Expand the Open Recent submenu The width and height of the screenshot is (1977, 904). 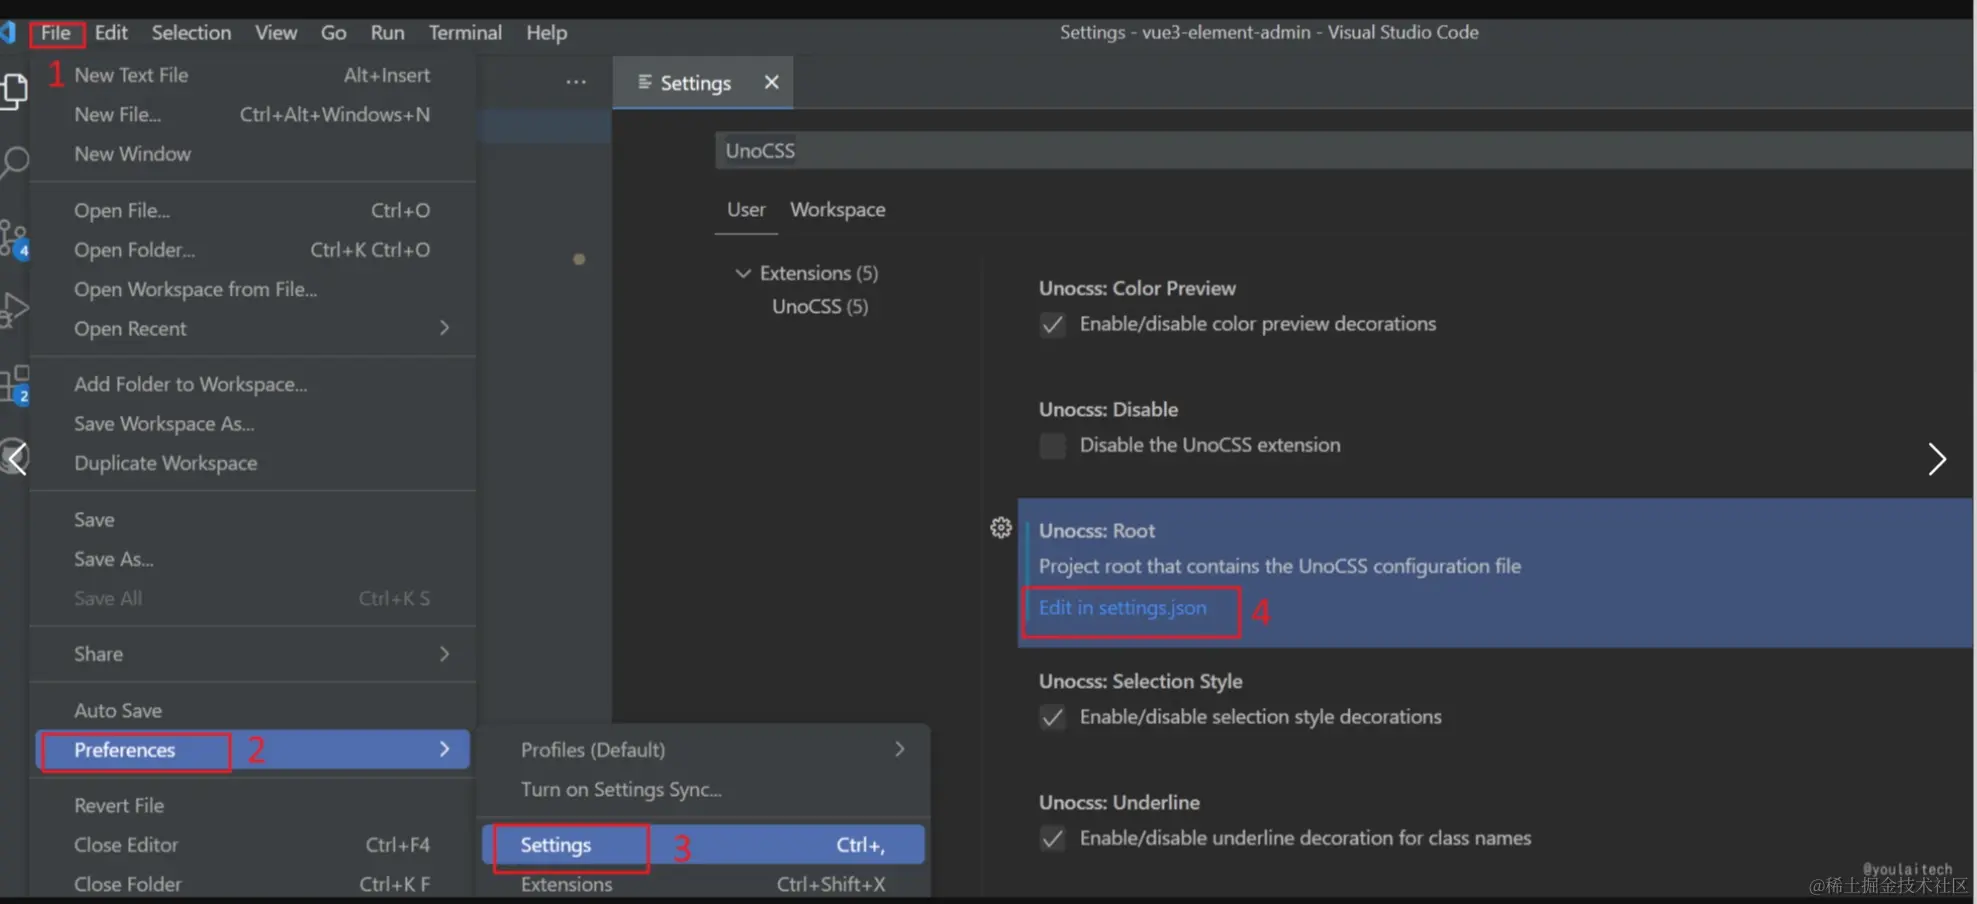pyautogui.click(x=444, y=328)
